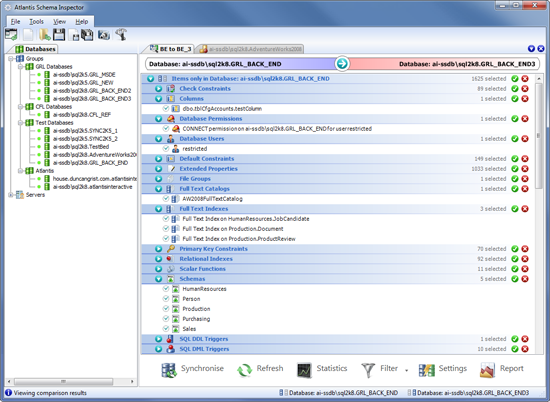The width and height of the screenshot is (550, 402).
Task: Open the Statistics chart icon
Action: tap(304, 370)
